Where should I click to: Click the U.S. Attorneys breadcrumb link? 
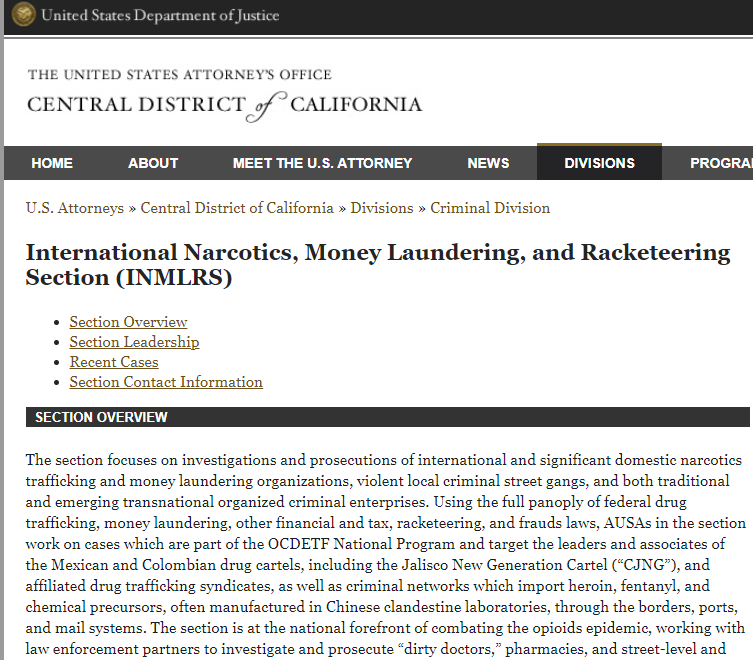pos(75,208)
